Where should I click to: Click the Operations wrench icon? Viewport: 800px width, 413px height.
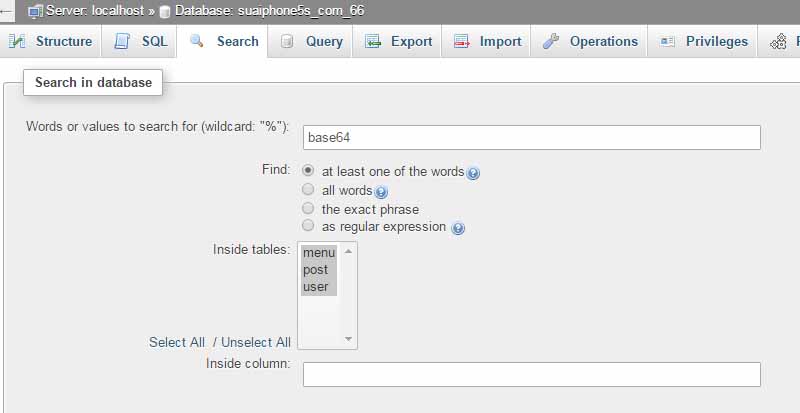[x=551, y=42]
